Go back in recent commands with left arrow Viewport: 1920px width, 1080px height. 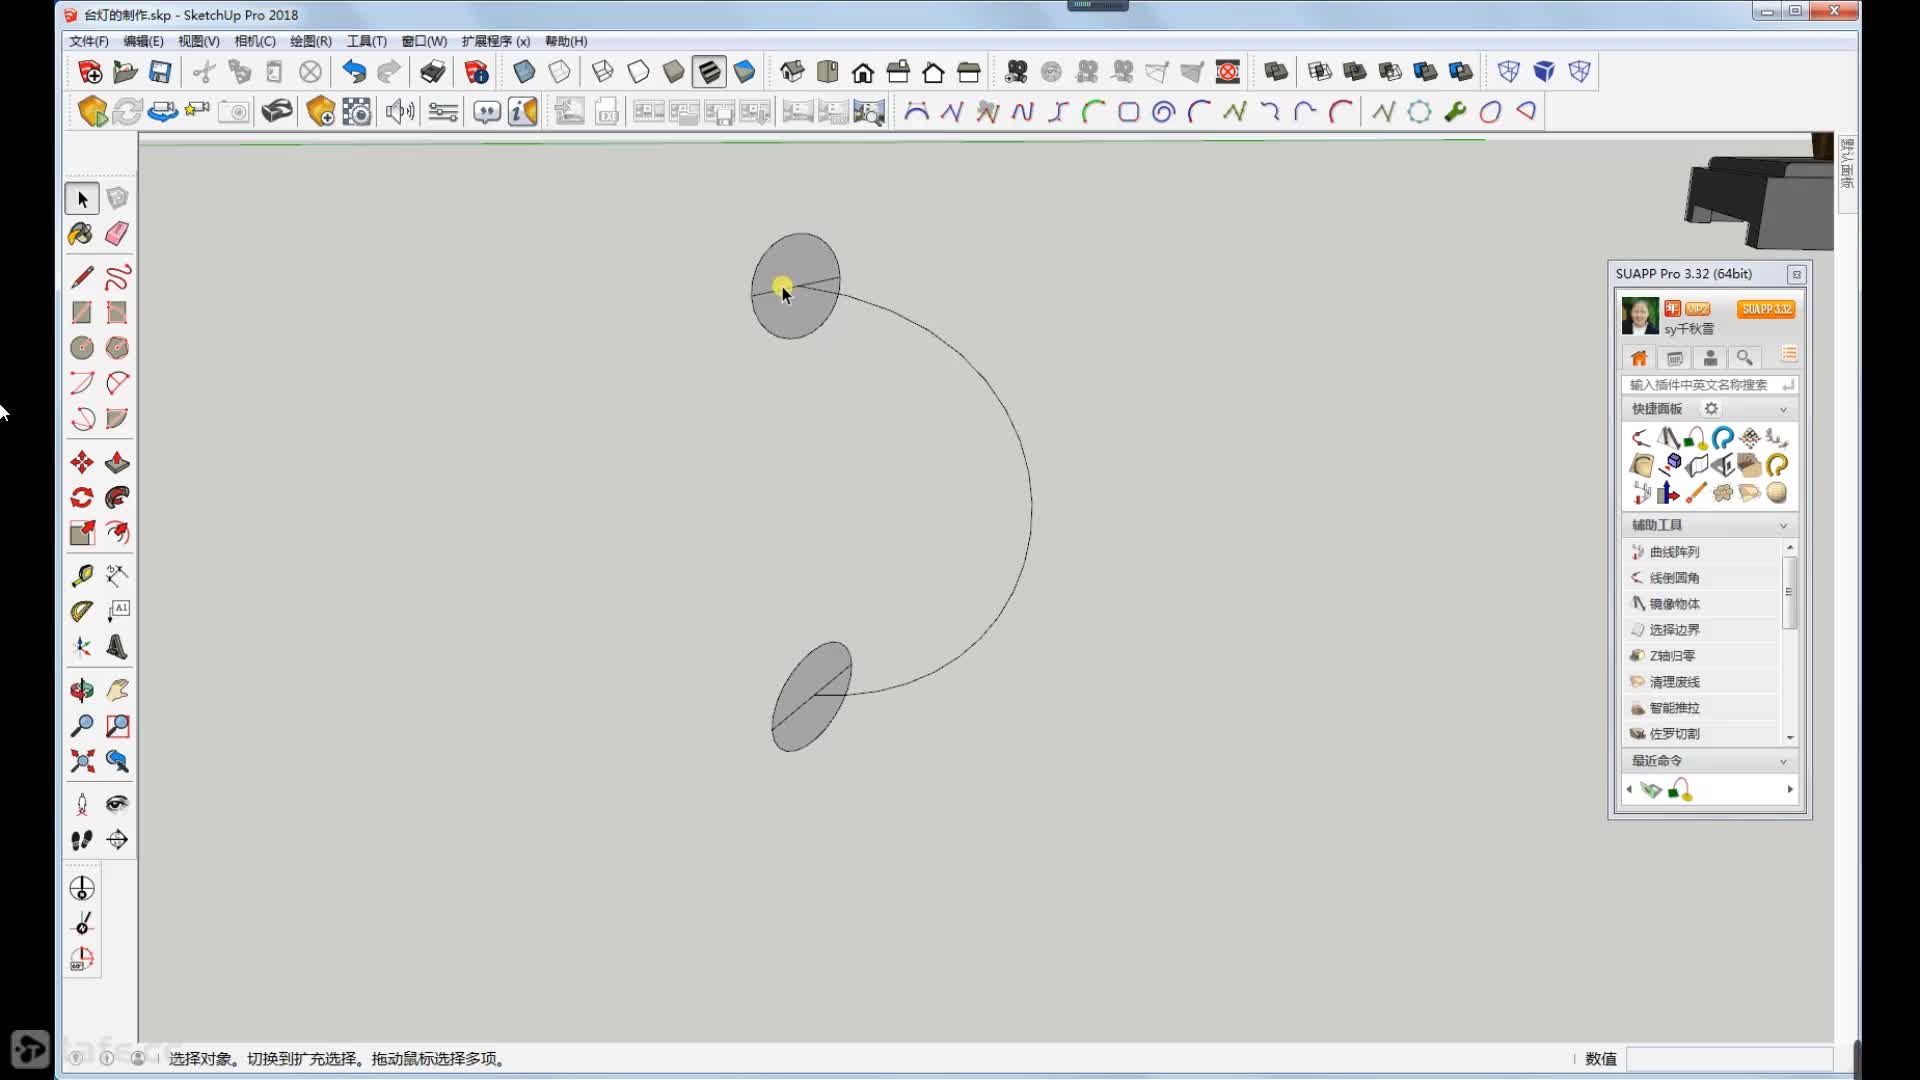click(x=1629, y=790)
